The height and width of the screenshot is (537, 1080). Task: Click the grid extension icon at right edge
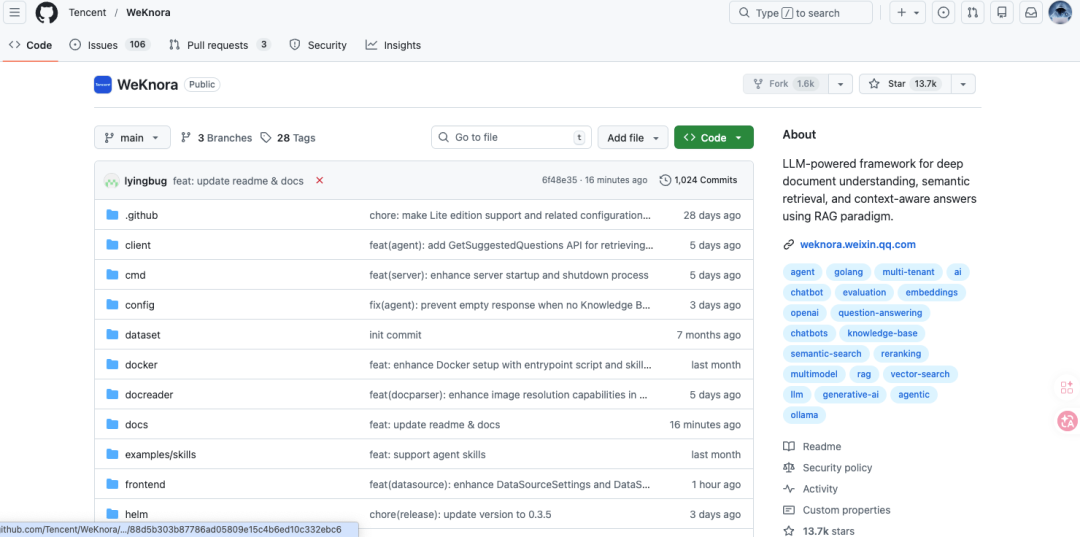click(x=1067, y=388)
